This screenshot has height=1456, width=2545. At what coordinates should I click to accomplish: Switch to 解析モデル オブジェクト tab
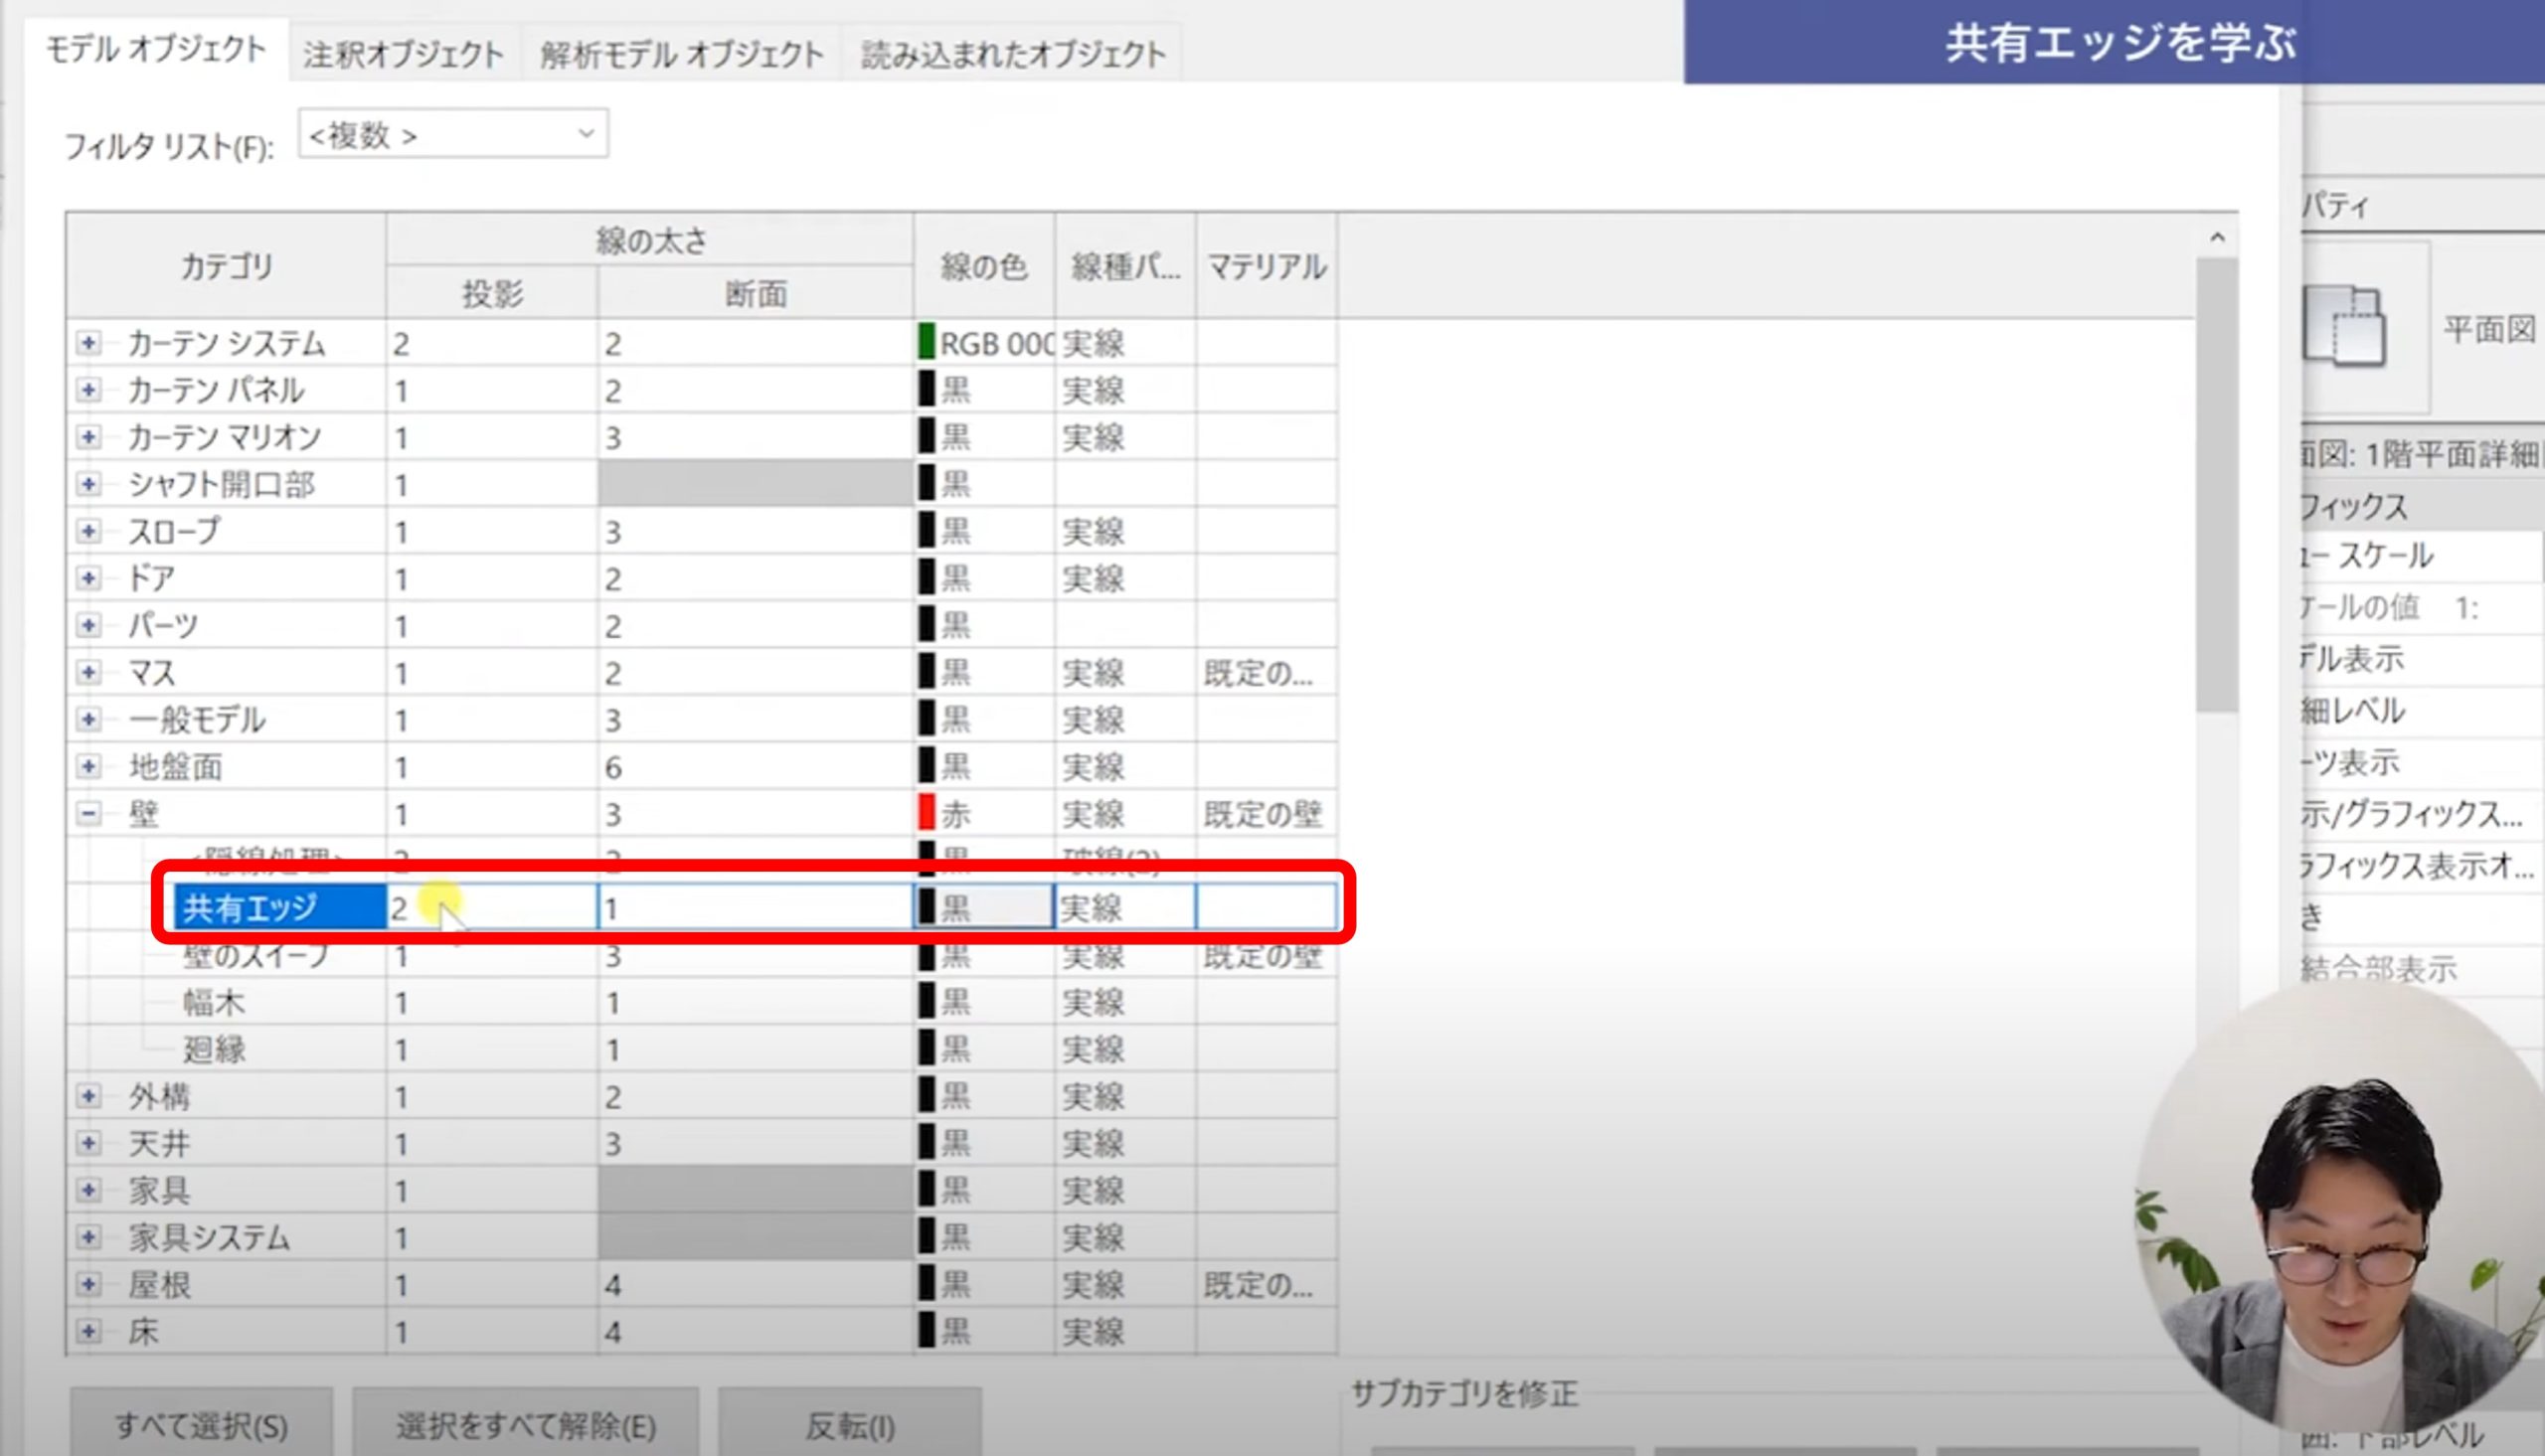(x=681, y=54)
